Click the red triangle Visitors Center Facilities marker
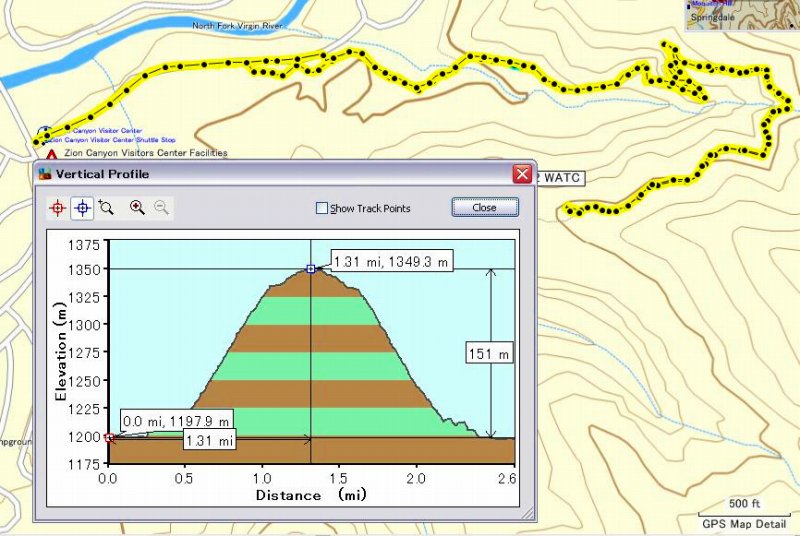Viewport: 800px width, 536px height. click(51, 155)
